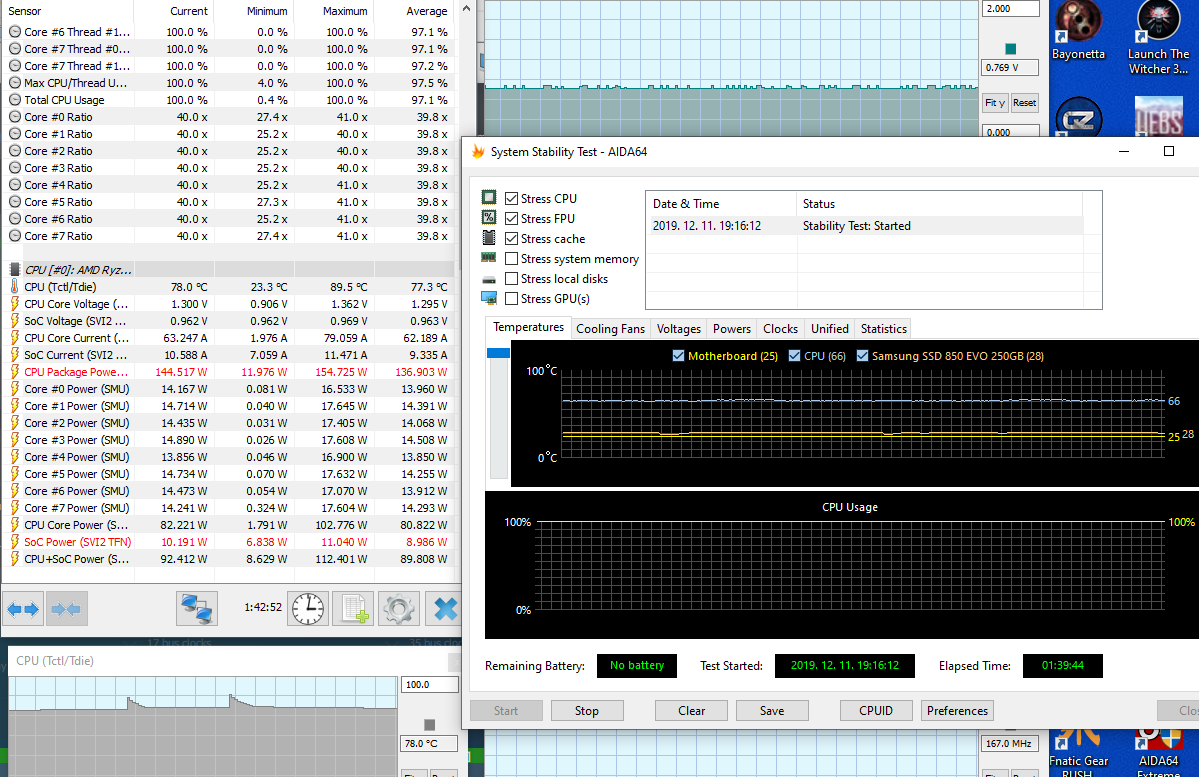
Task: Select the Temperatures tab
Action: click(x=528, y=327)
